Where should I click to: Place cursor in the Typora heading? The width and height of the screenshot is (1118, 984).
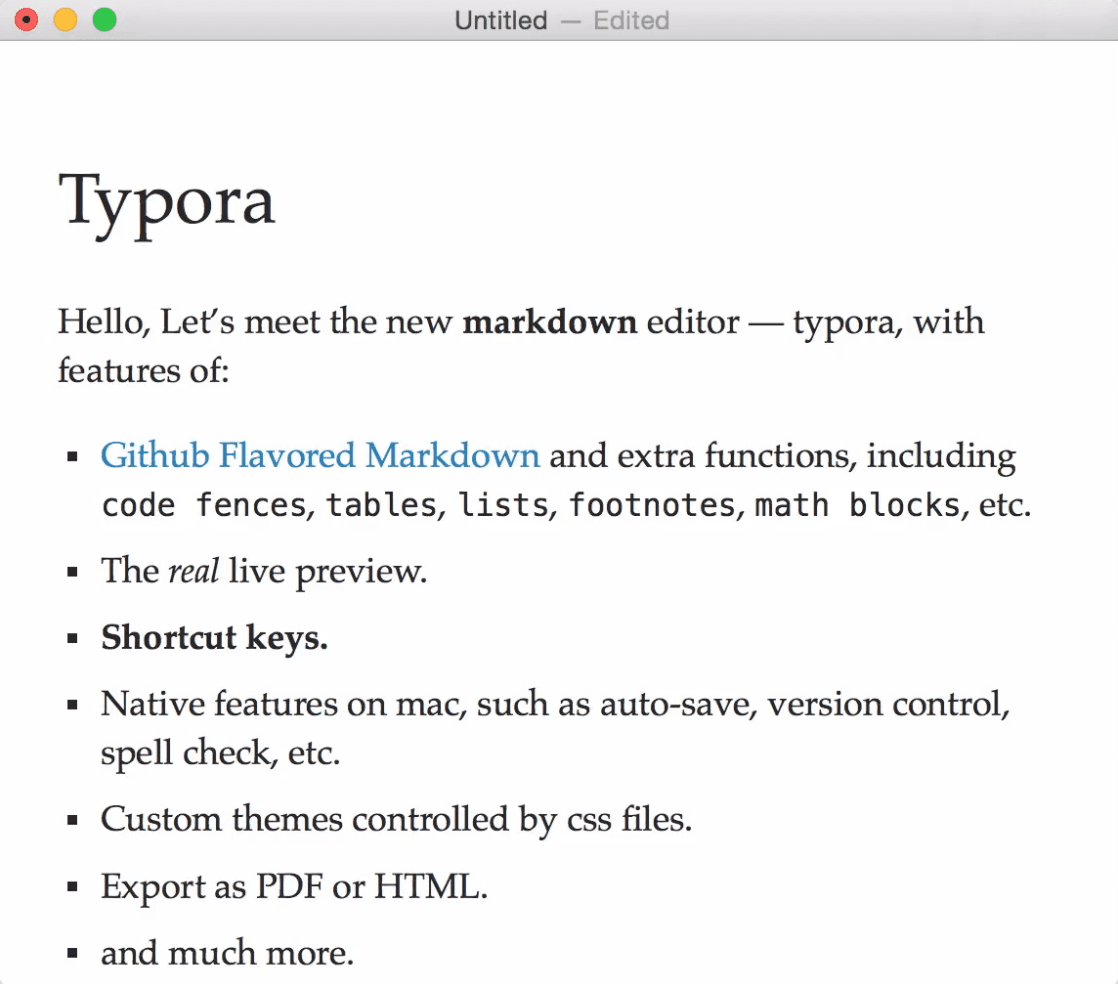pyautogui.click(x=167, y=198)
